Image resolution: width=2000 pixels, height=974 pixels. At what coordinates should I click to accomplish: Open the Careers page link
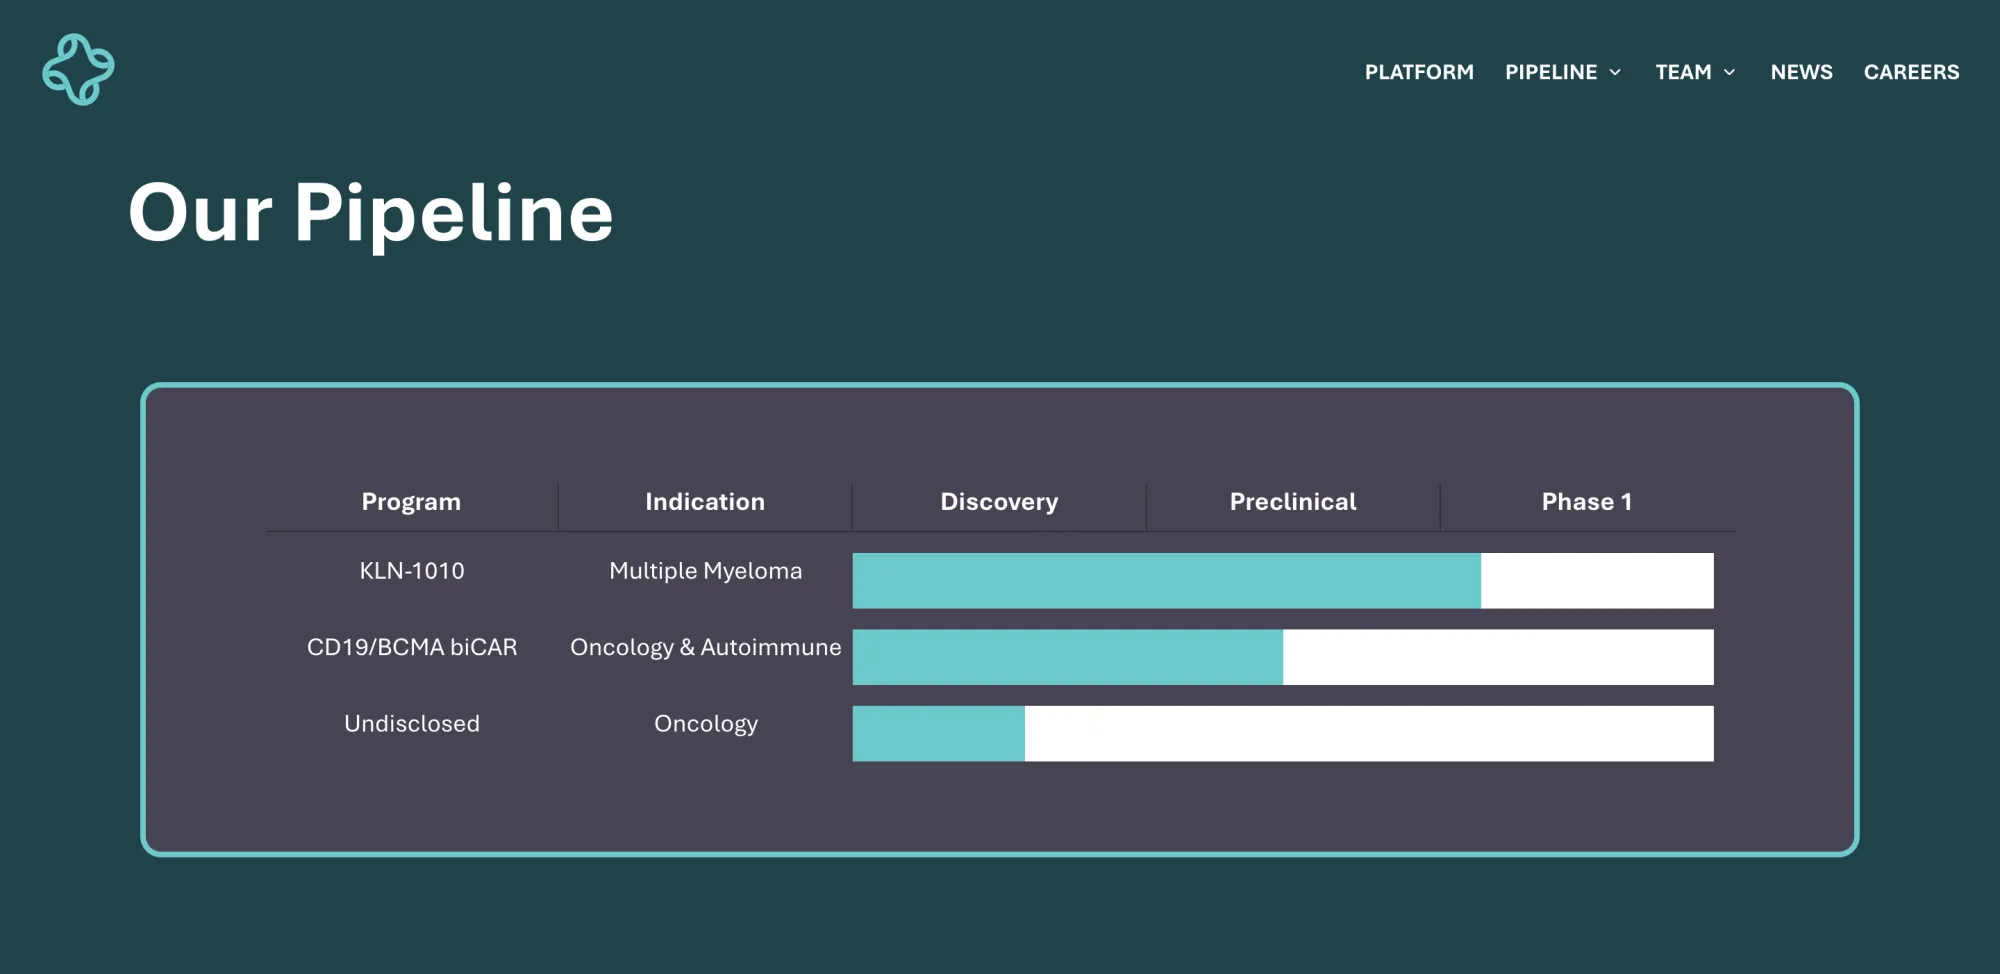click(1911, 72)
